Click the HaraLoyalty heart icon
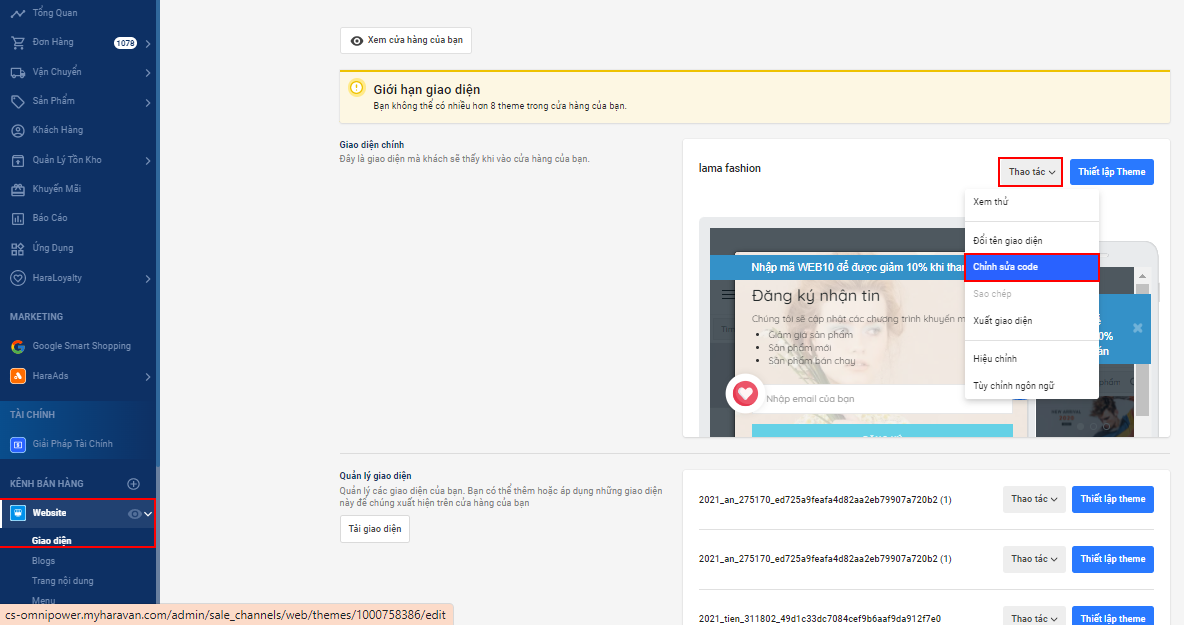The image size is (1184, 625). click(x=17, y=278)
